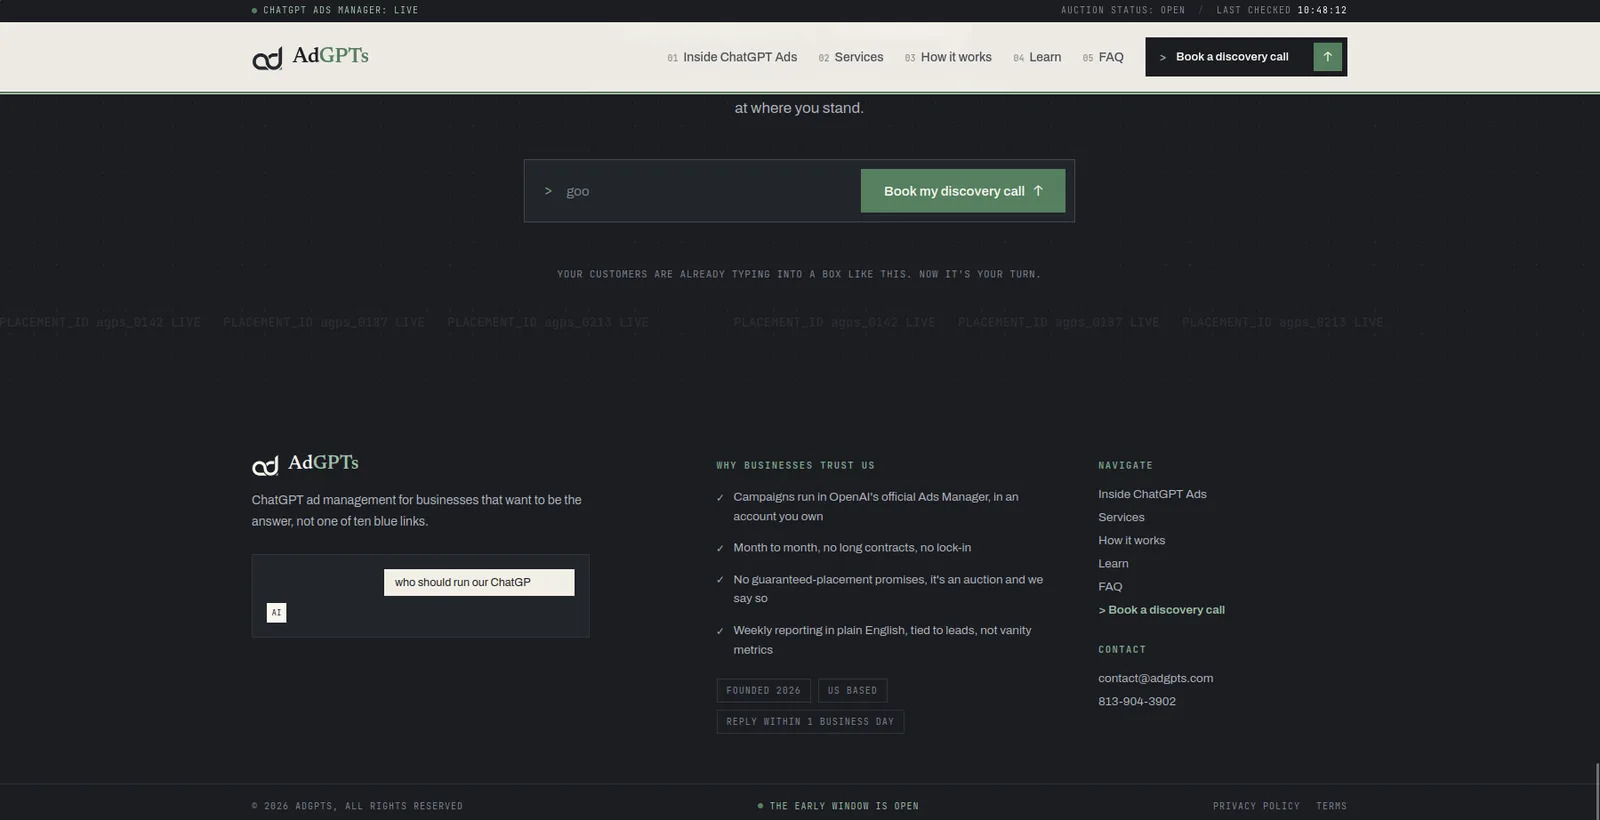Click footer Learn link

(1113, 563)
